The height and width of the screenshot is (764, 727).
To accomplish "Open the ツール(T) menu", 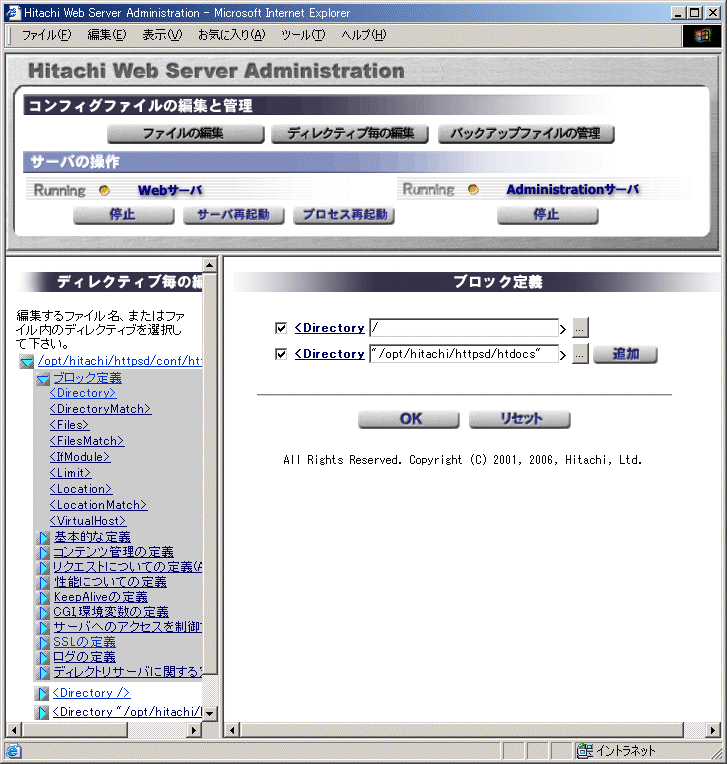I will point(303,35).
